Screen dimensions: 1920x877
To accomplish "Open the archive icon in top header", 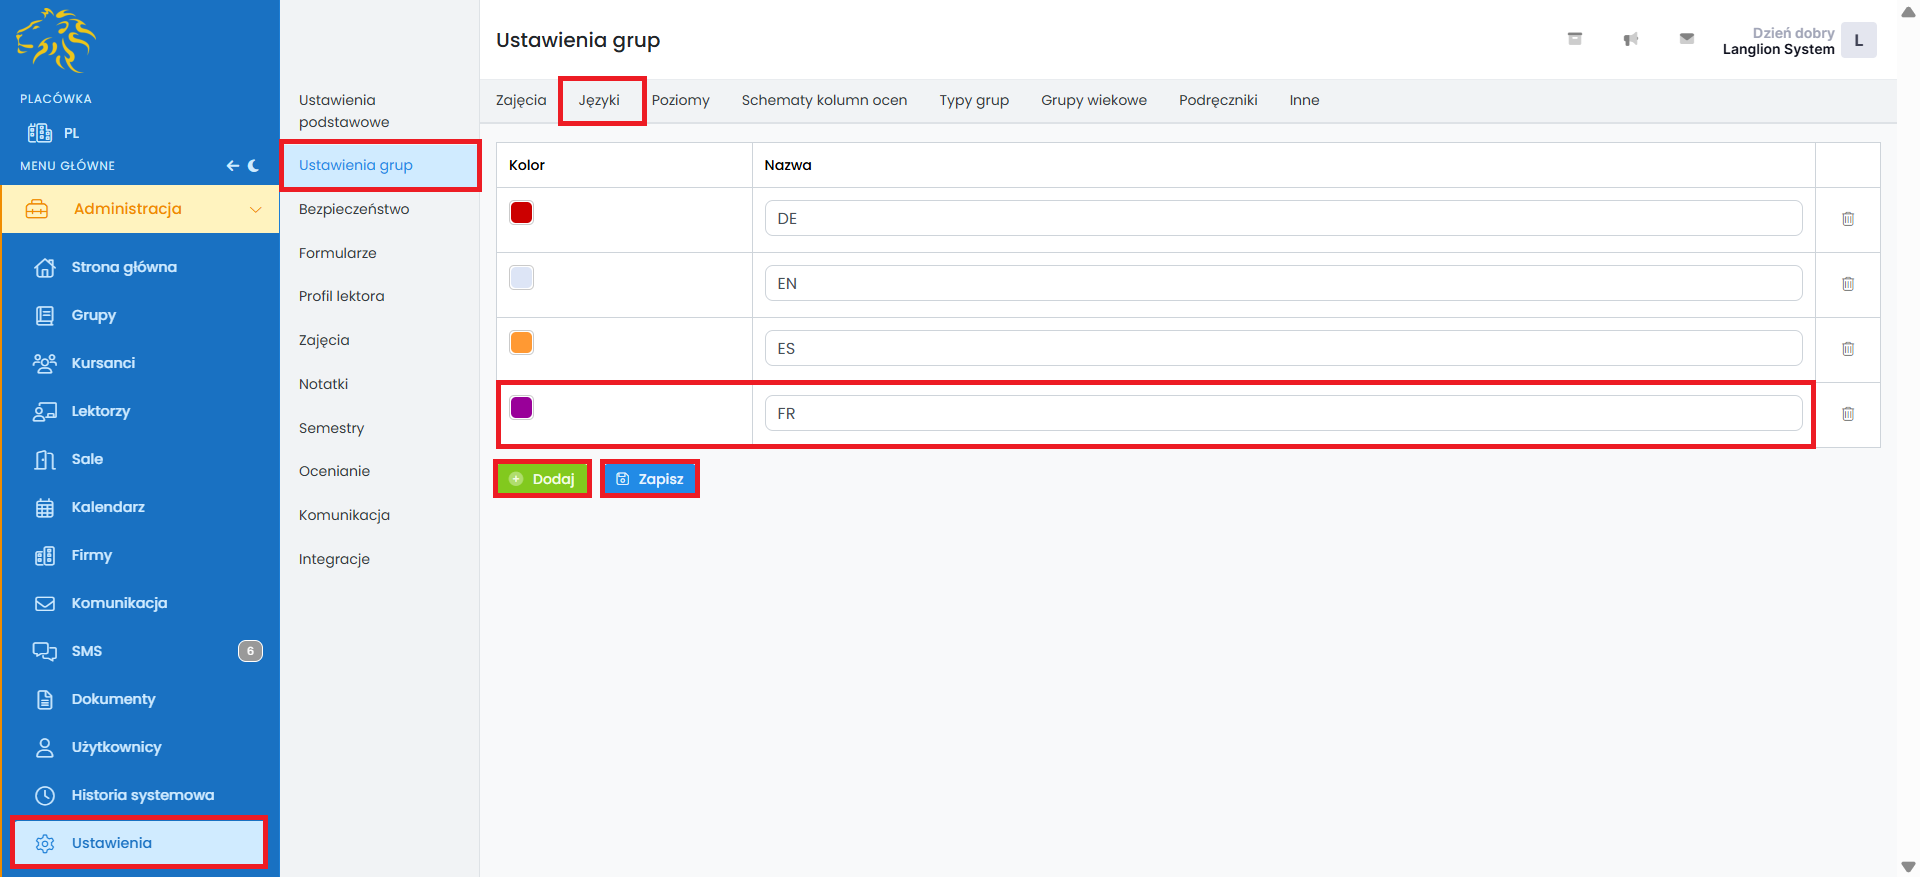I will (x=1574, y=39).
